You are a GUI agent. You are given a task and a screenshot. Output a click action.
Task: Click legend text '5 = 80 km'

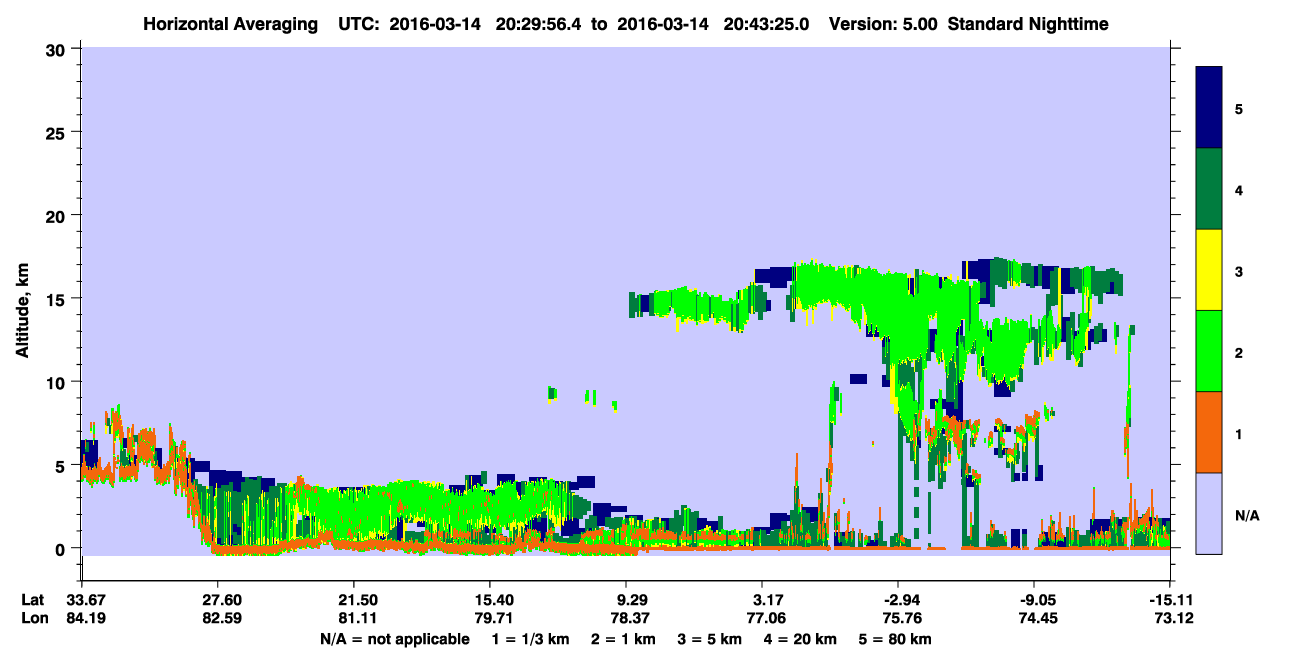(896, 639)
